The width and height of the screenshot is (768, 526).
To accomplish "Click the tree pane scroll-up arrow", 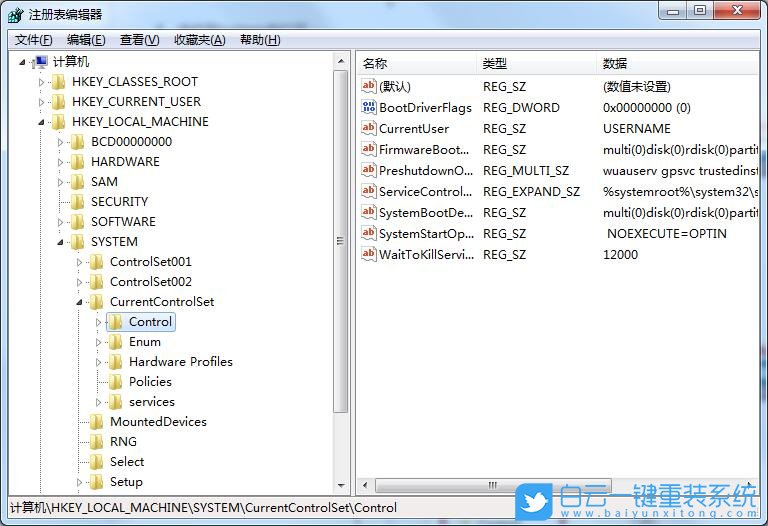I will point(341,61).
